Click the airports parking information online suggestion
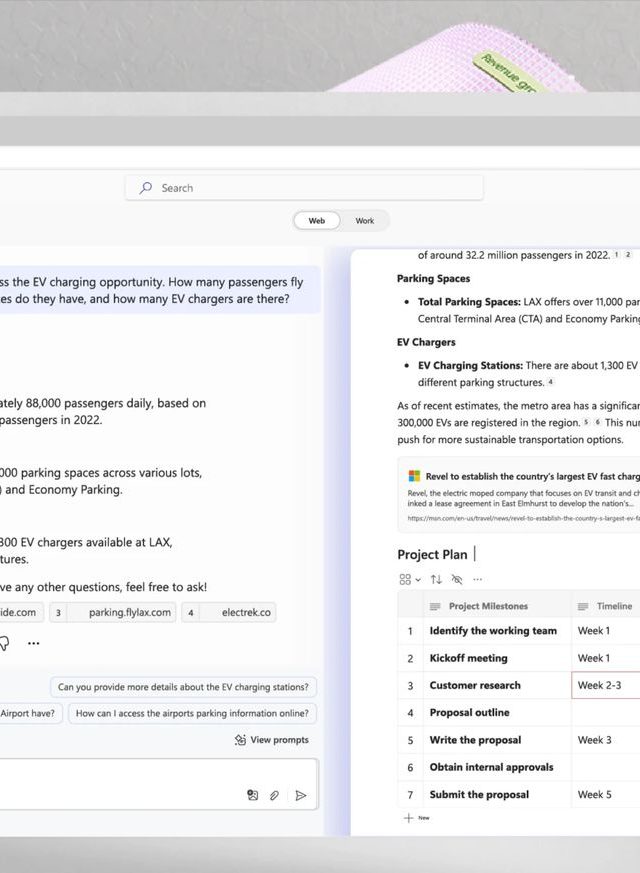 [x=193, y=713]
